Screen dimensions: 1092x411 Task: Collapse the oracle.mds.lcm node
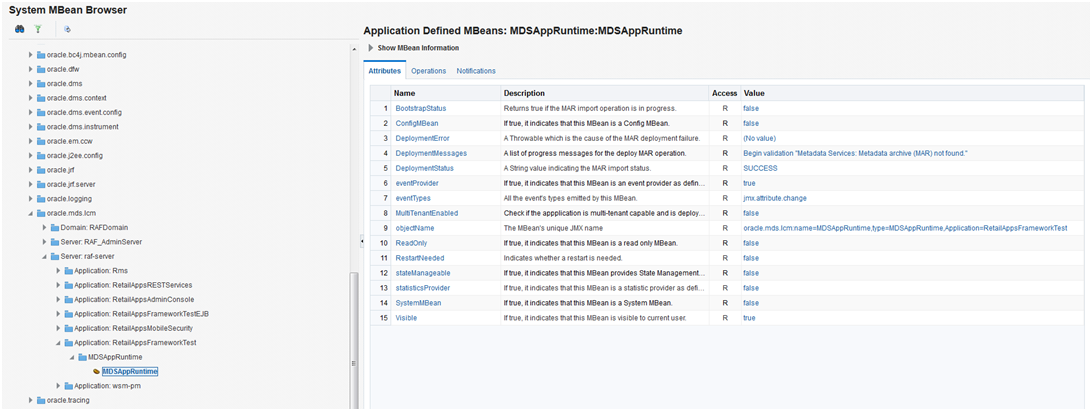coord(30,213)
